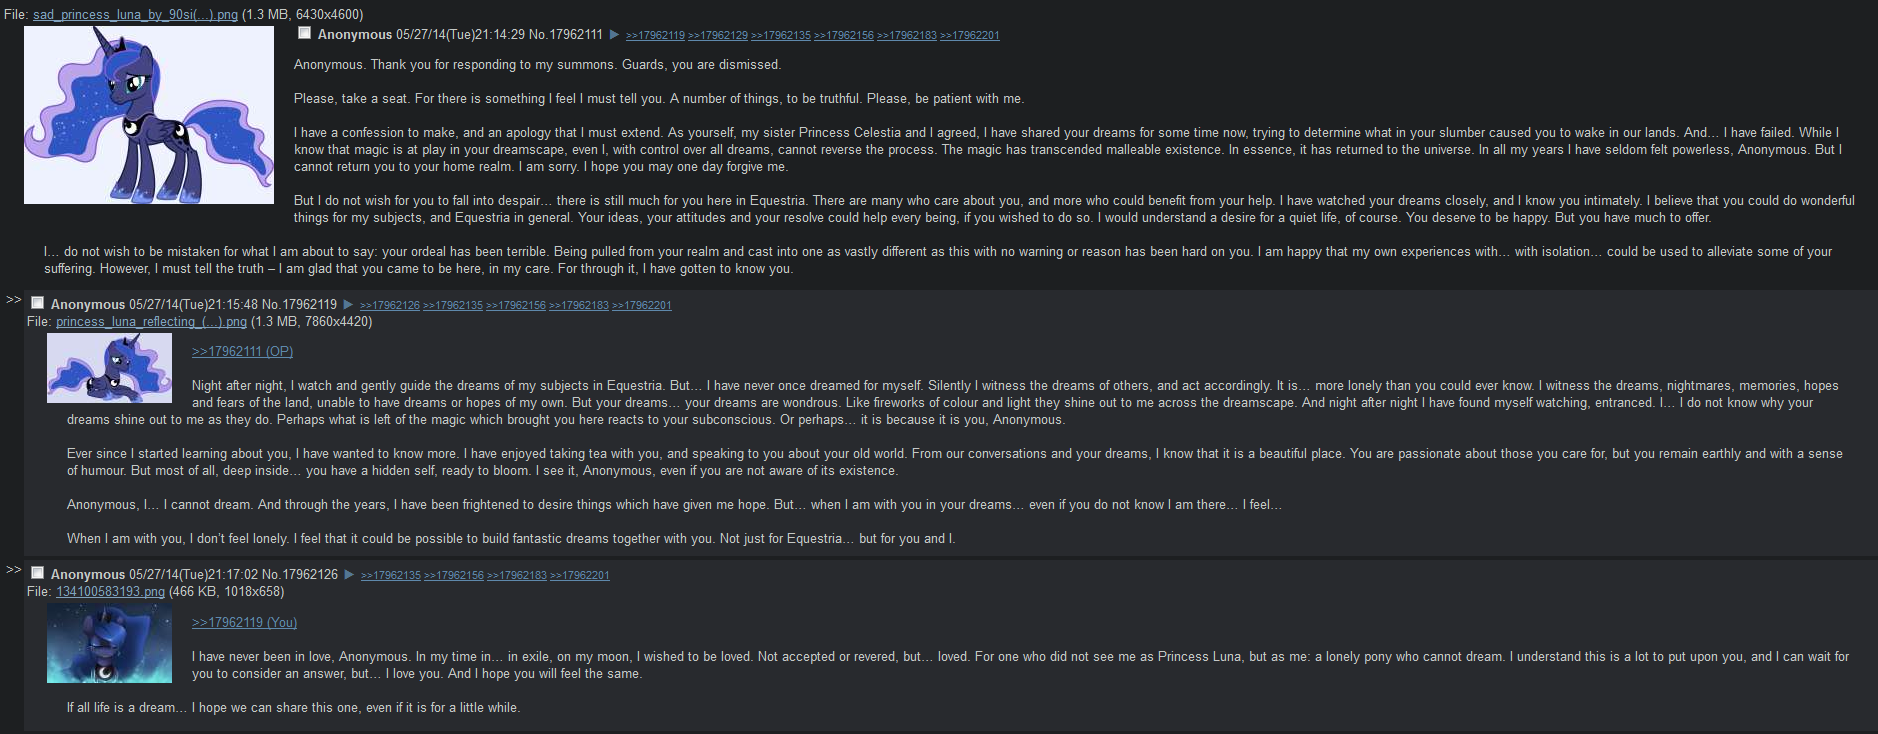1878x734 pixels.
Task: Open file link sad_princess_luna_by_90si(...).png
Action: coord(135,15)
